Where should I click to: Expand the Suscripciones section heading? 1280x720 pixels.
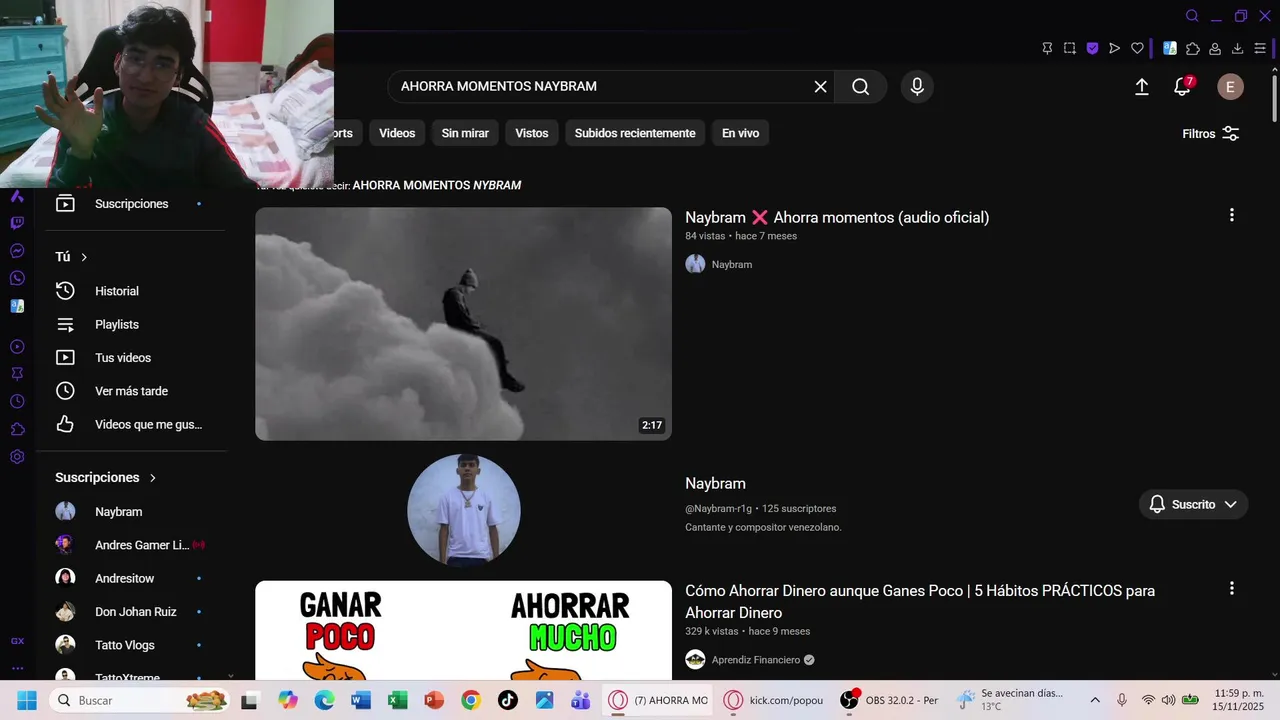(x=106, y=478)
